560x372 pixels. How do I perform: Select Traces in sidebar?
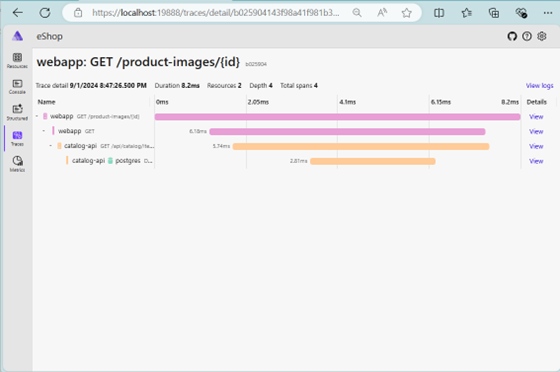[17, 138]
